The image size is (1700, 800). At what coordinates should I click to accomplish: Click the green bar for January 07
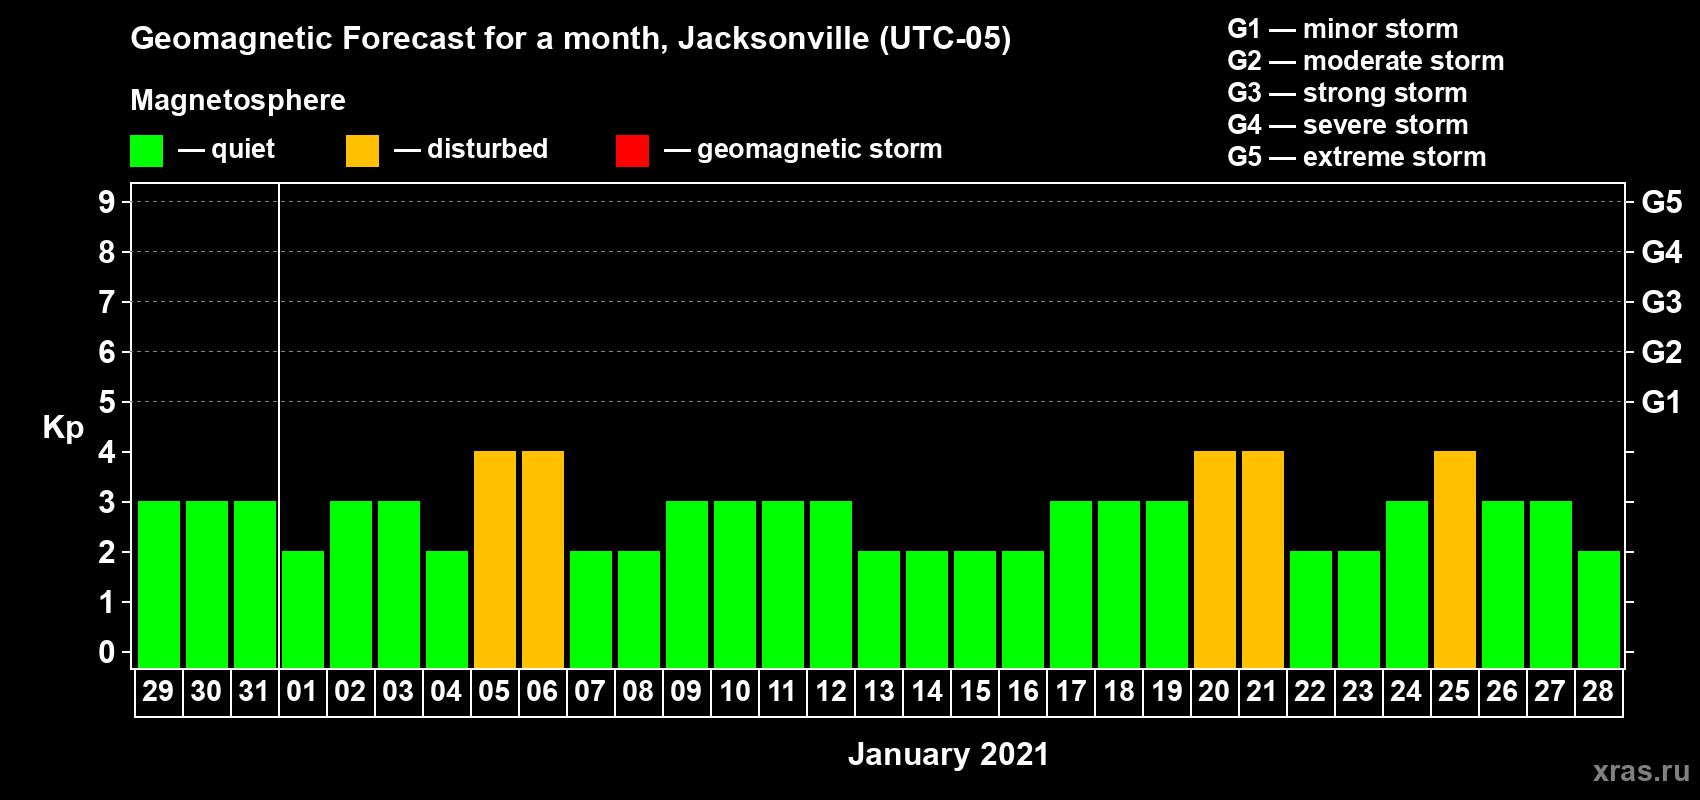pyautogui.click(x=591, y=609)
